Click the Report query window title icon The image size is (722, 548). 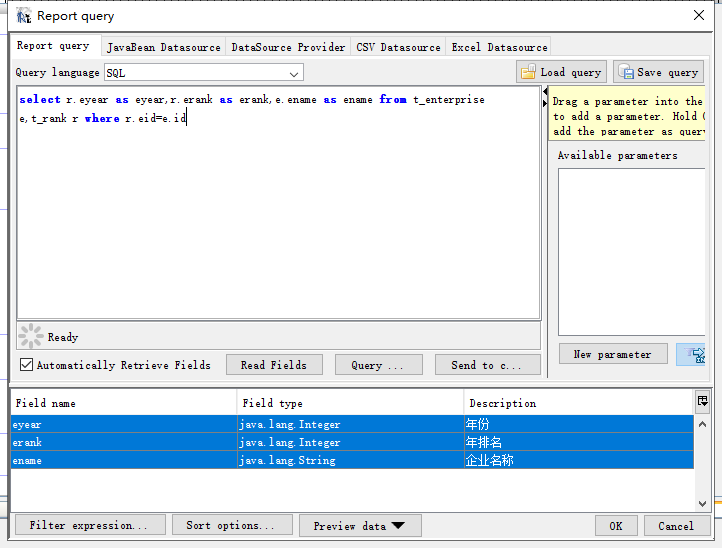(x=23, y=16)
